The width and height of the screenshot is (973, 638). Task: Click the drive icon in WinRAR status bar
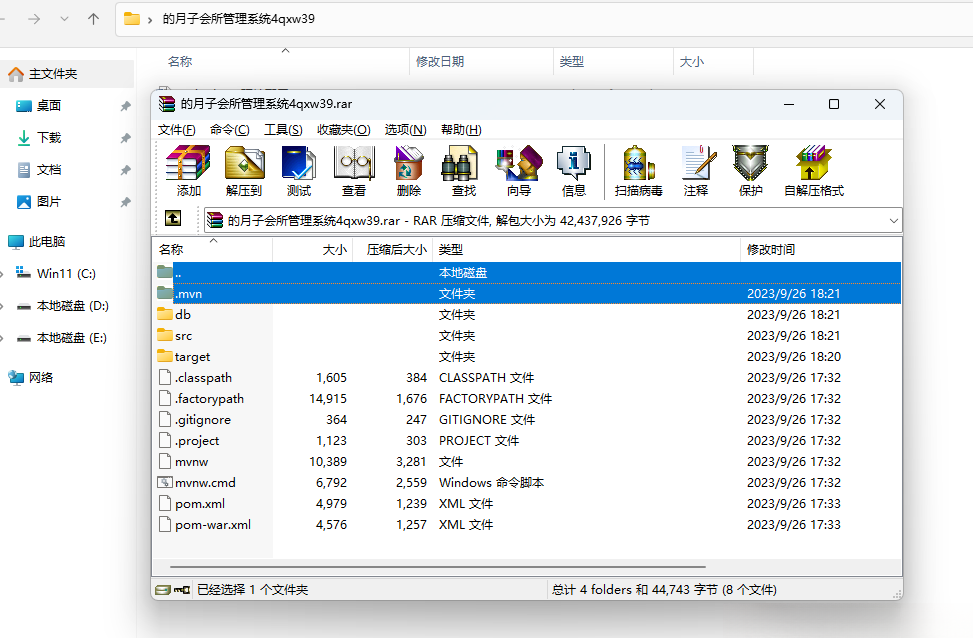pyautogui.click(x=163, y=590)
